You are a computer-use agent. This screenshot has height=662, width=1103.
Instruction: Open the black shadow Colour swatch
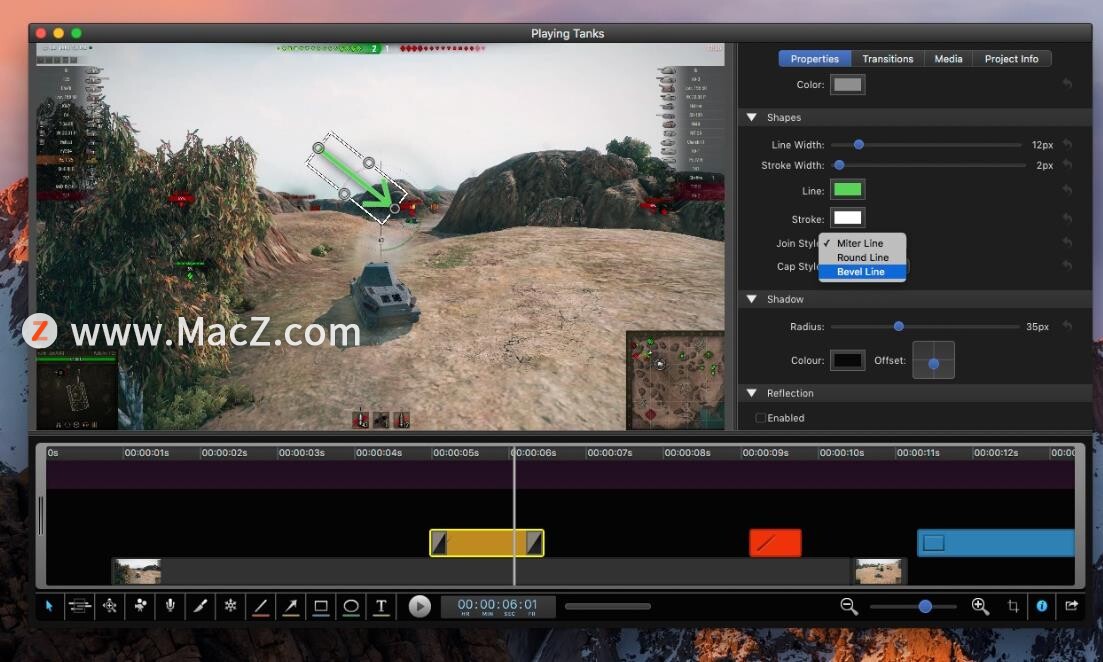[848, 360]
